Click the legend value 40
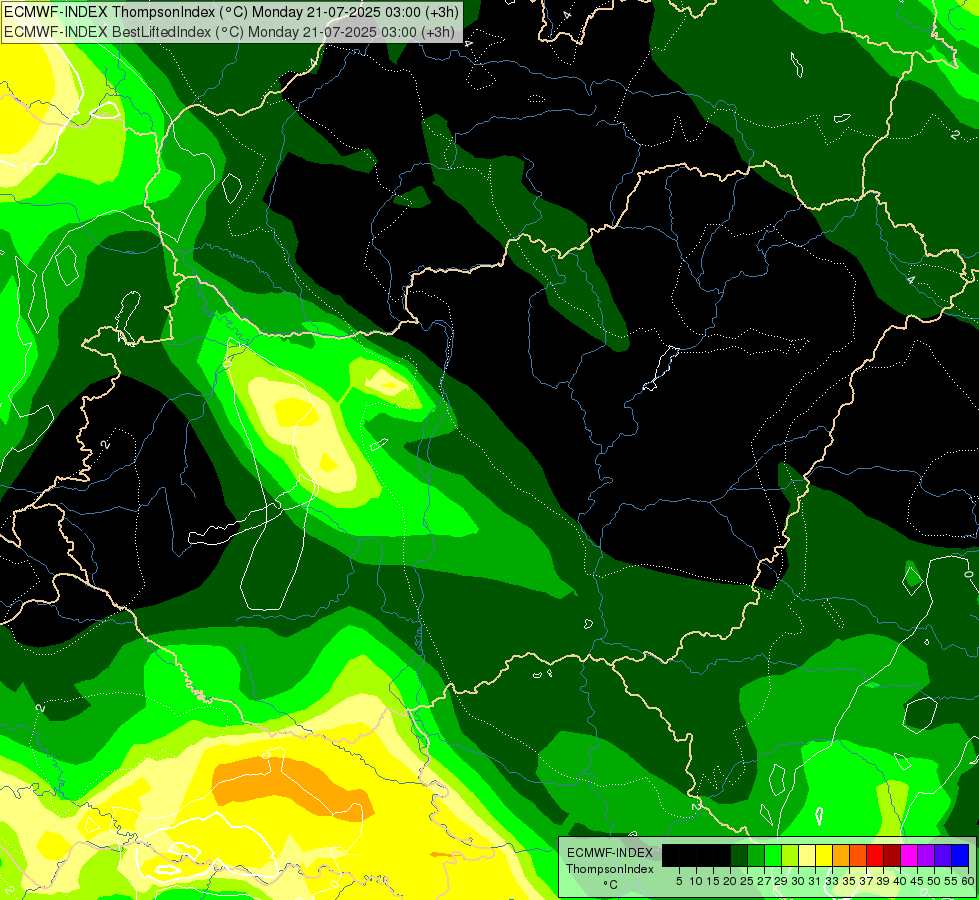 point(900,881)
